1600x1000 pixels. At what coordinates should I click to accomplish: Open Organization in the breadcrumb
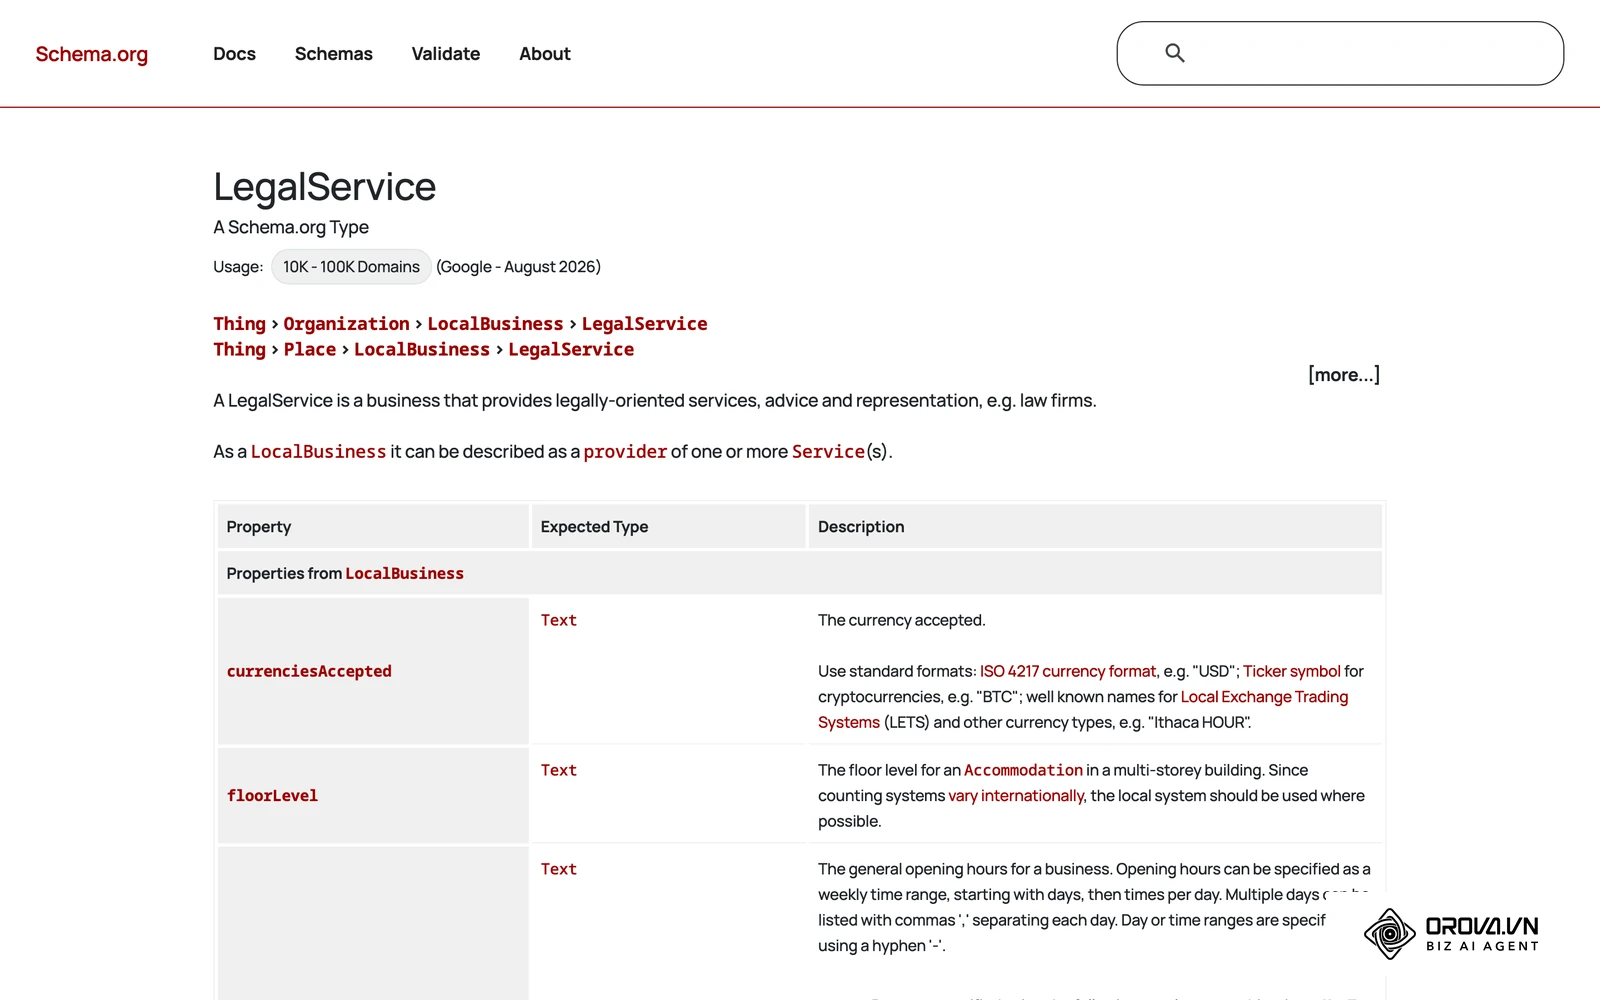pos(346,324)
